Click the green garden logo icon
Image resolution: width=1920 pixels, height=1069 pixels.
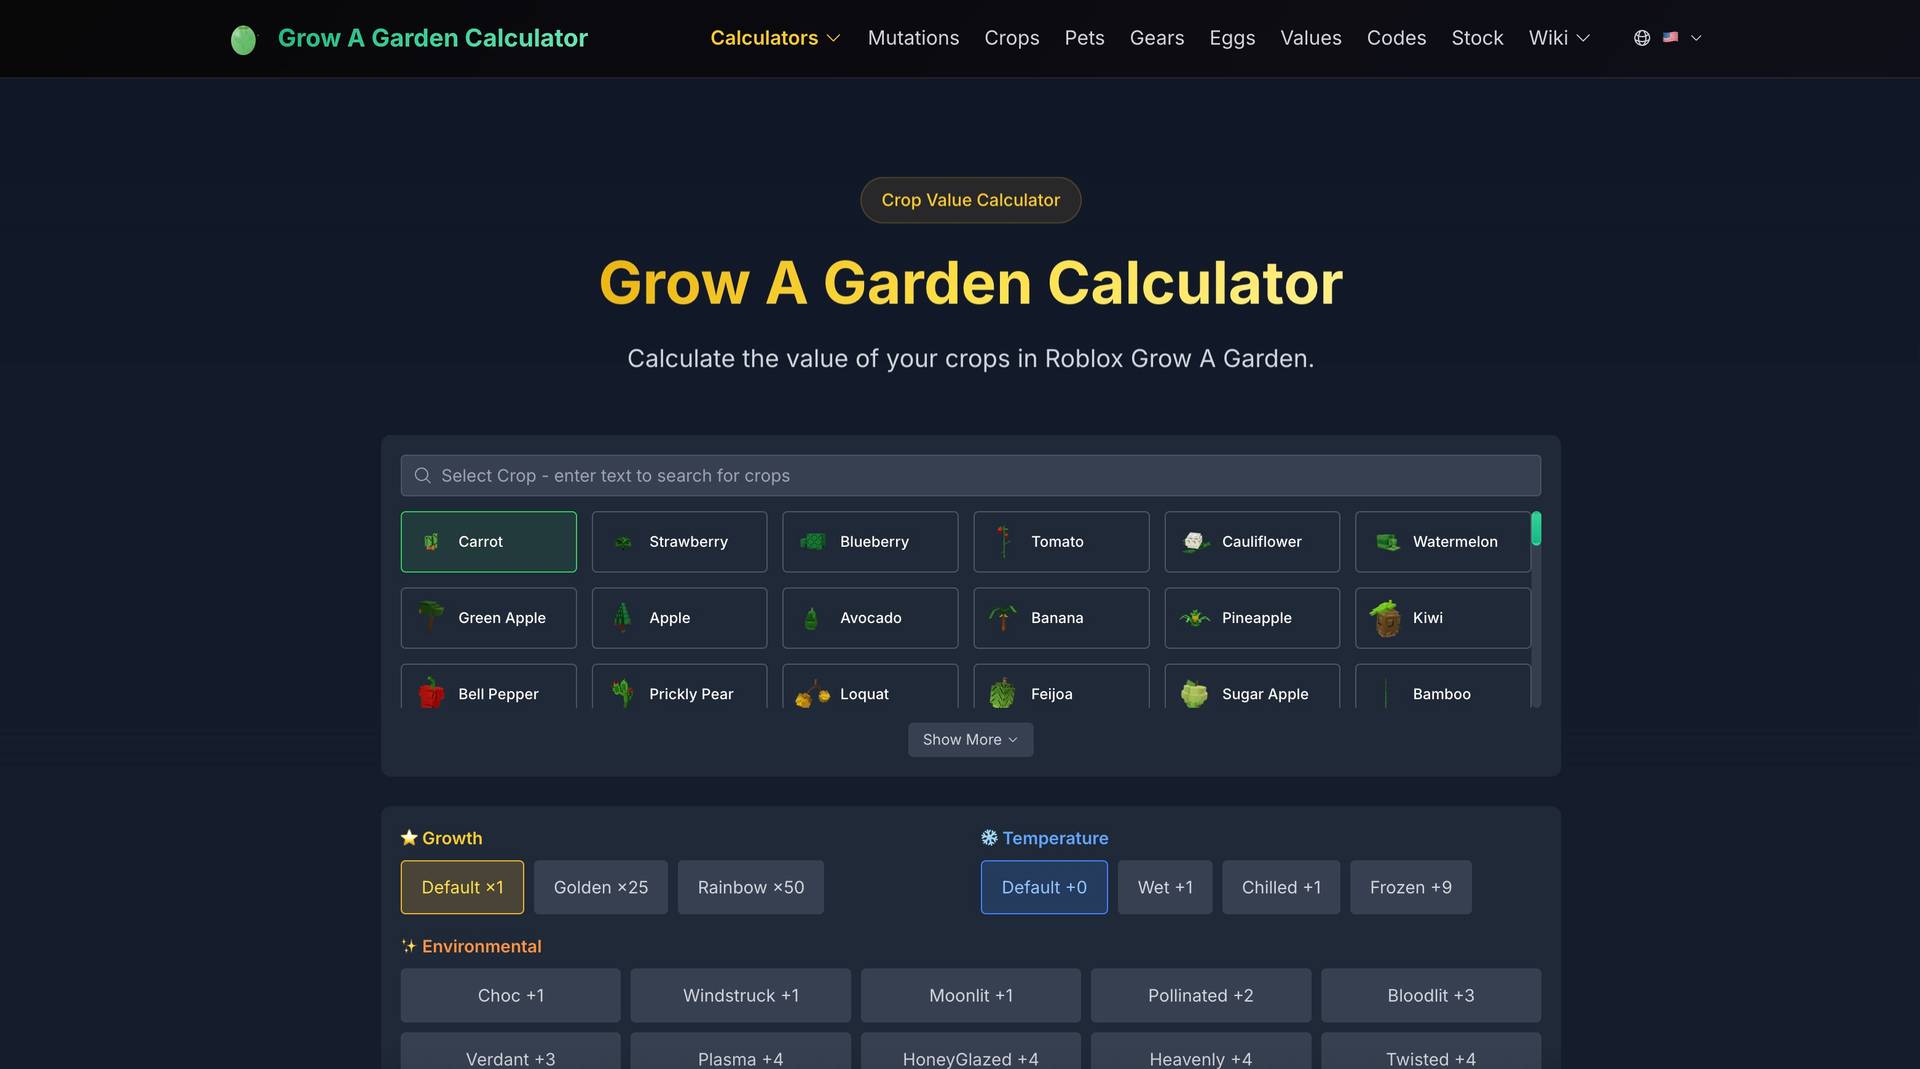click(243, 39)
